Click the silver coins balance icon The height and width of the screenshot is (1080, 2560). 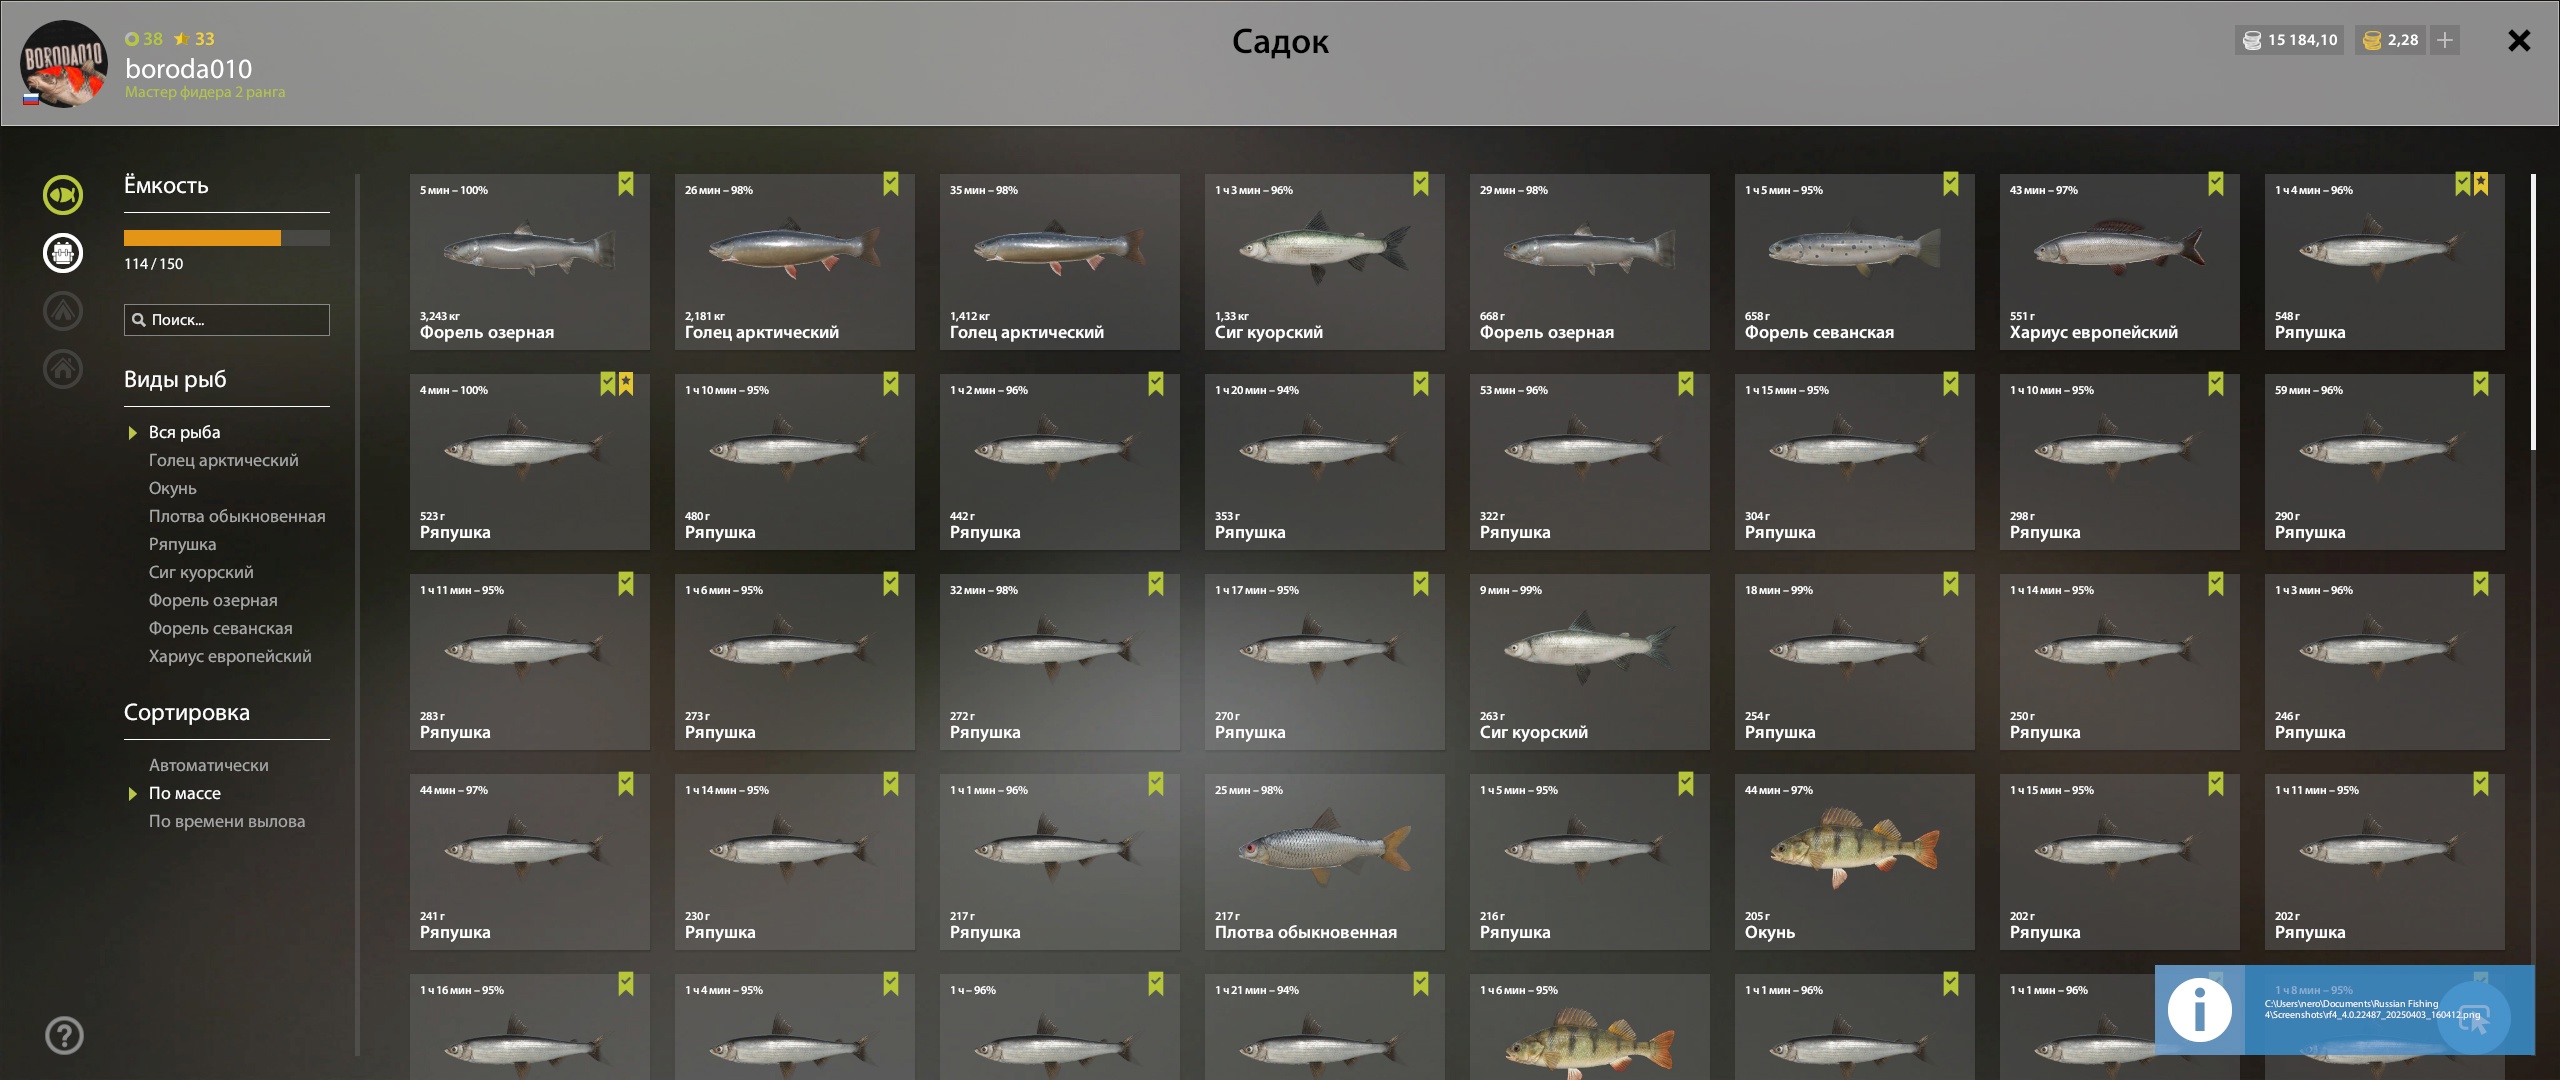2252,40
